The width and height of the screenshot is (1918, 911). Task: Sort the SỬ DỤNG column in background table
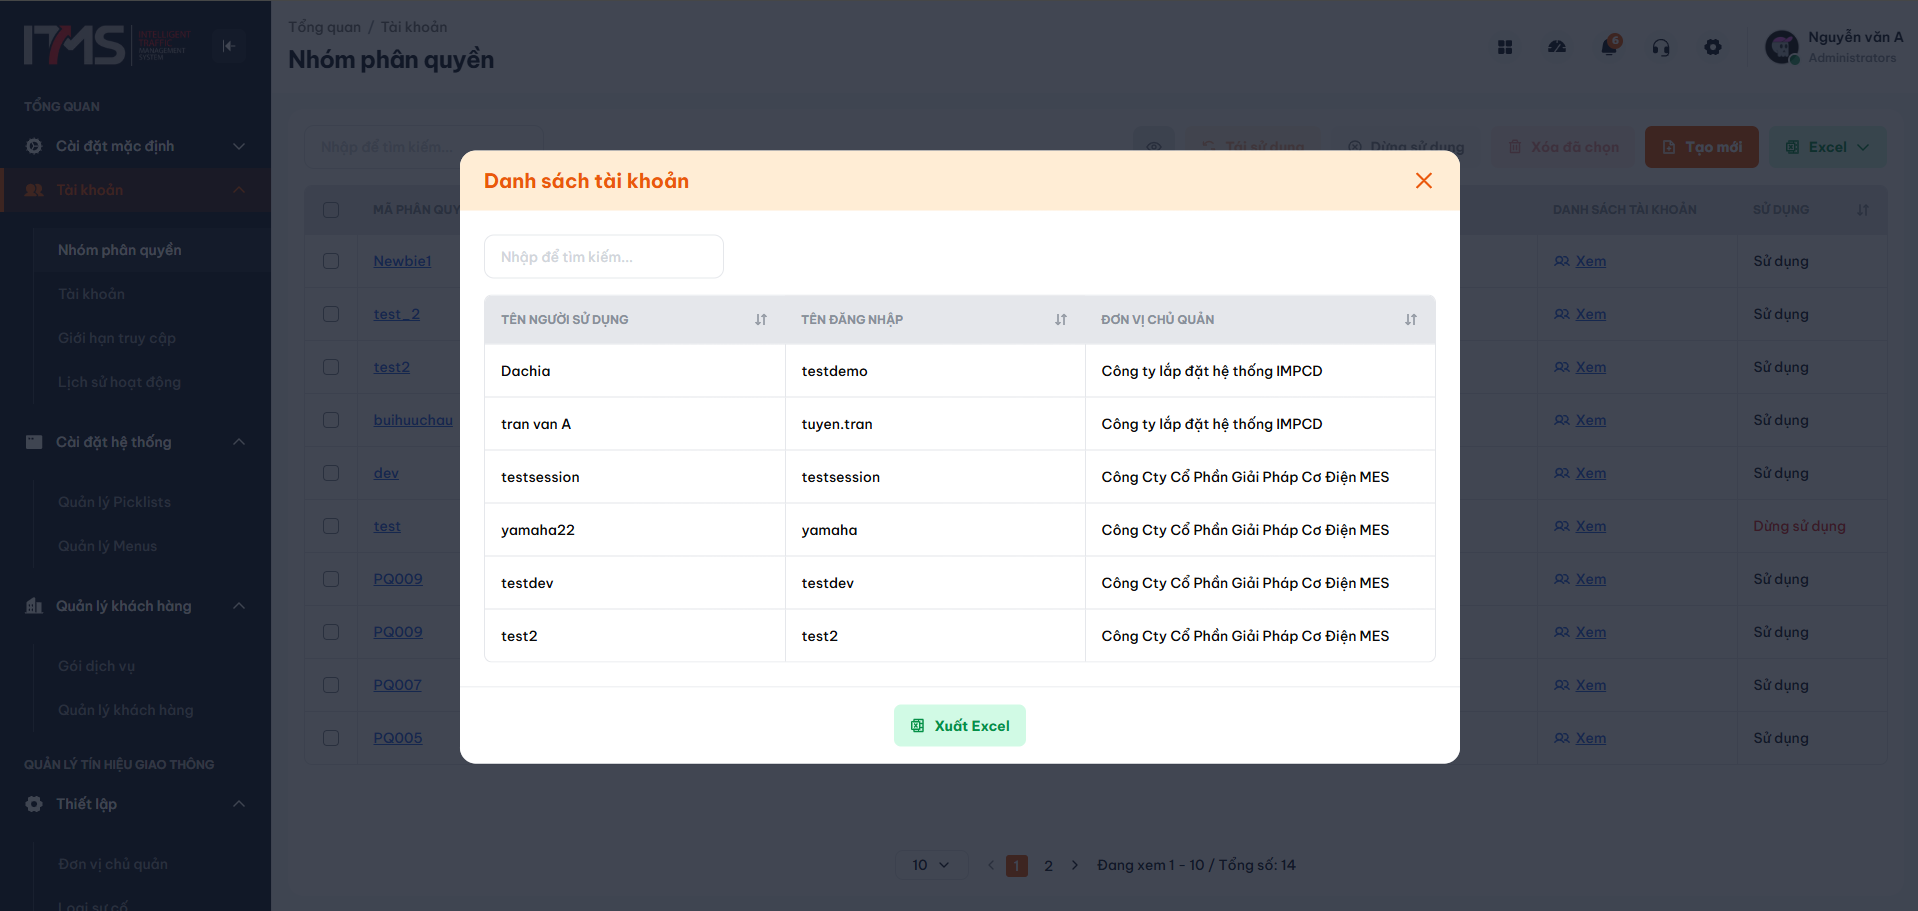1863,210
